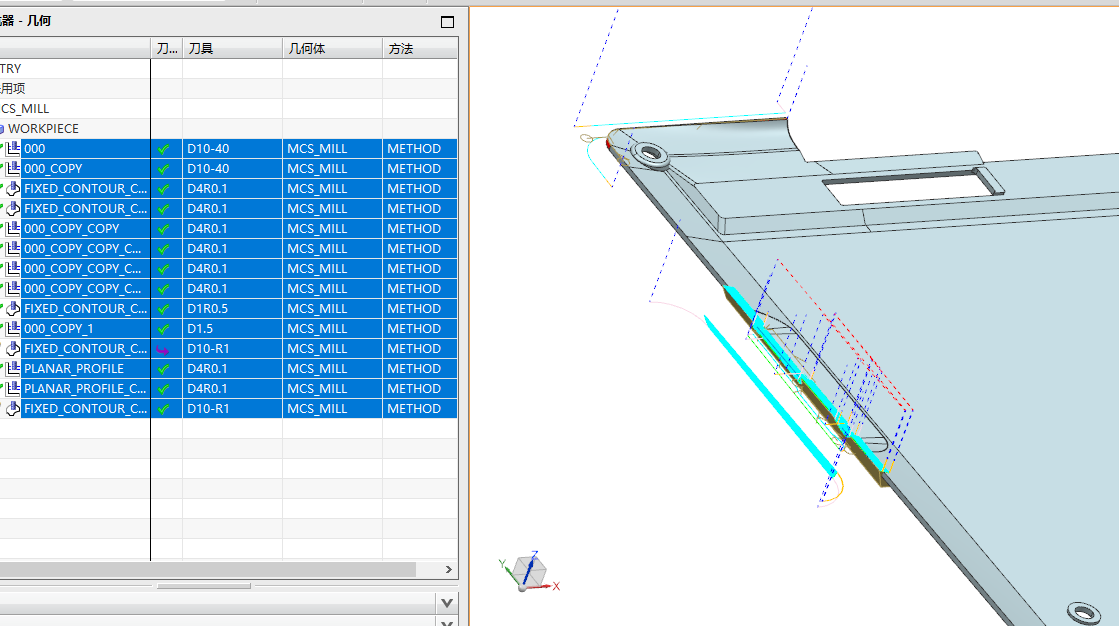This screenshot has height=626, width=1119.
Task: Select the 000_COPY_1 operation row
Action: (59, 328)
